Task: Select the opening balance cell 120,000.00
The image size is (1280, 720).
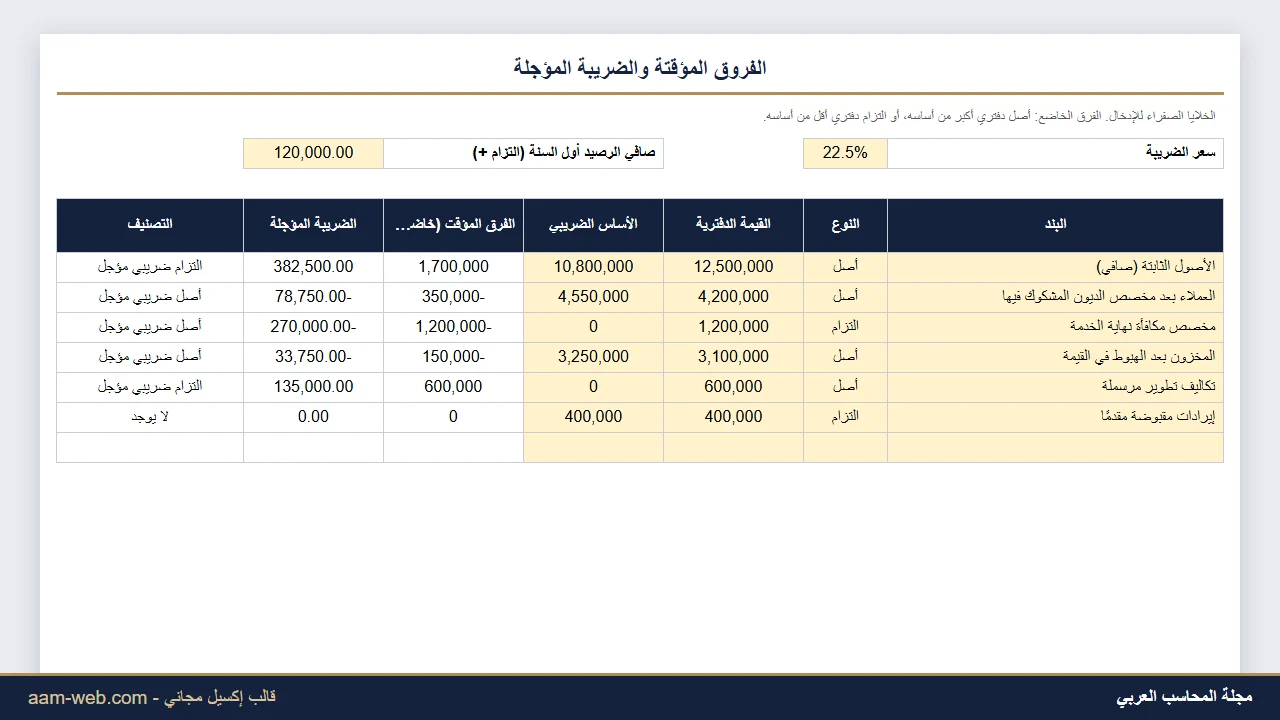Action: tap(313, 153)
